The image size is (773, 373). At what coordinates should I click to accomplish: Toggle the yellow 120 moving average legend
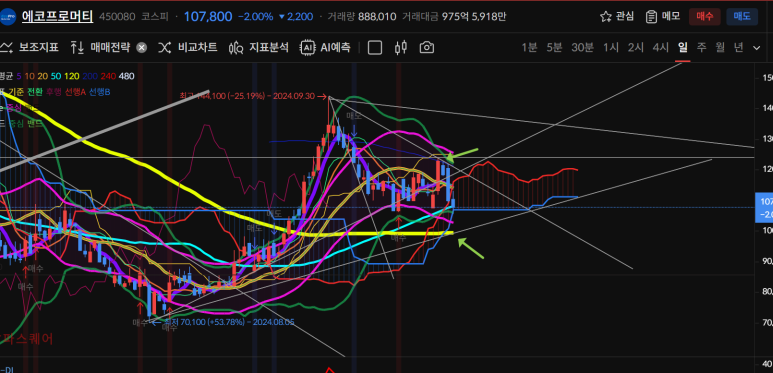[x=72, y=76]
